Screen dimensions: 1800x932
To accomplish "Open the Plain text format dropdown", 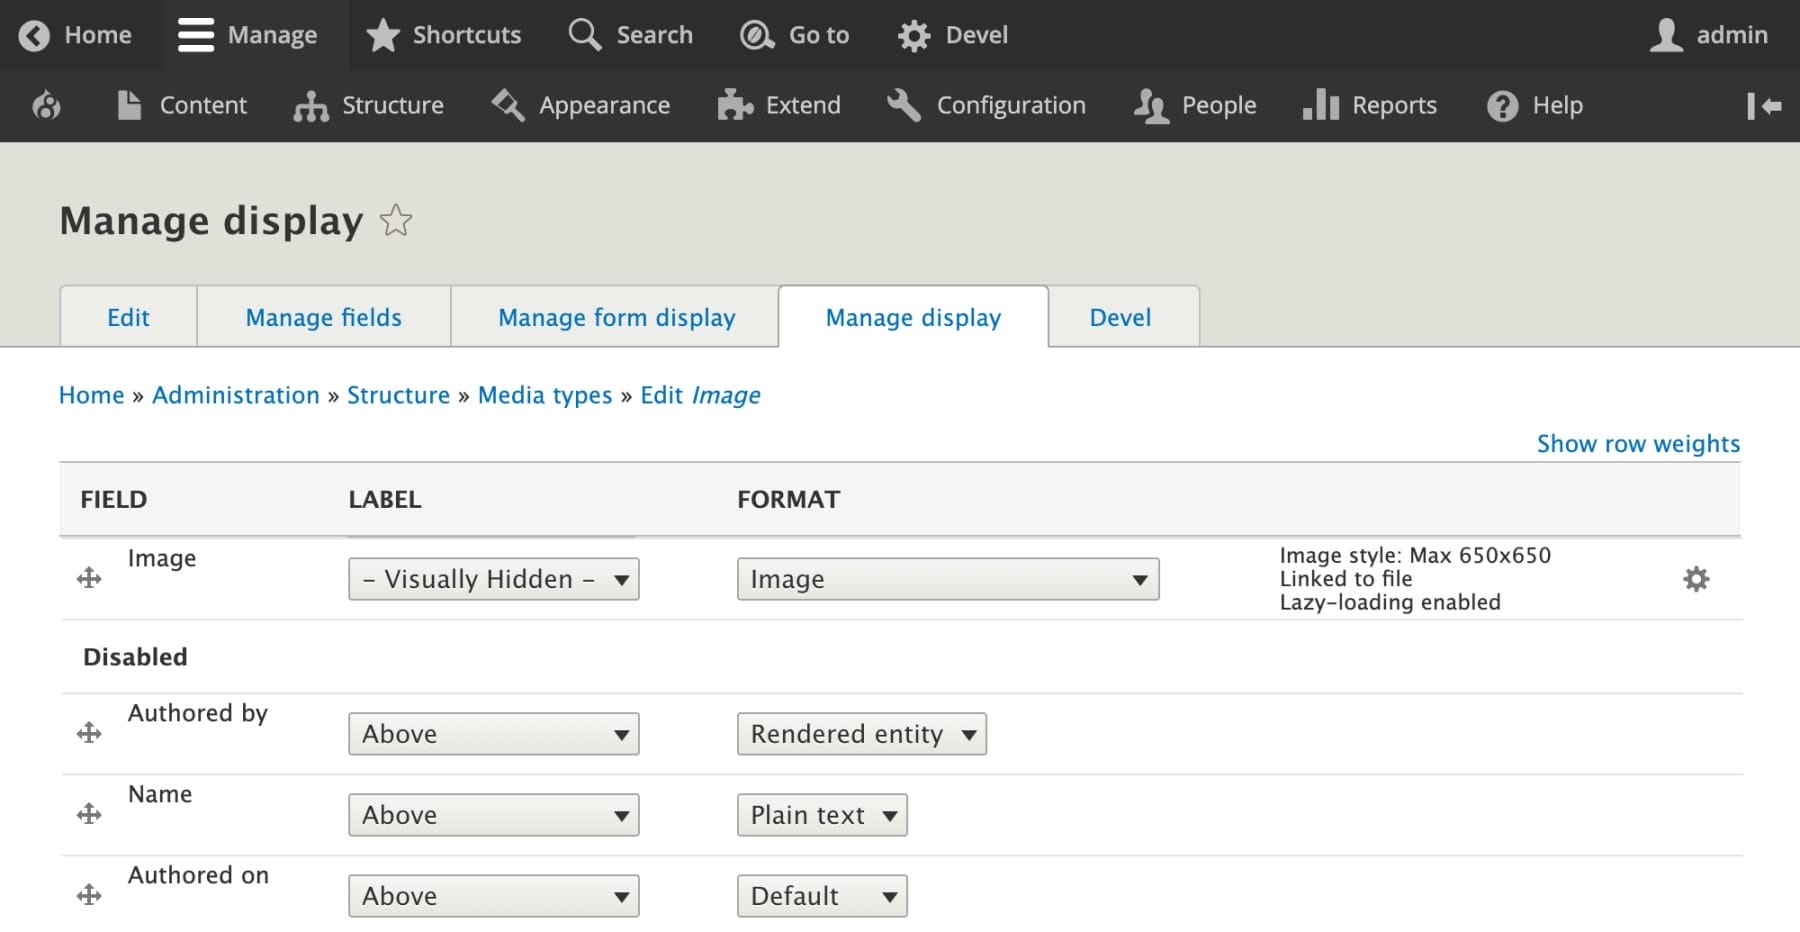I will coord(821,815).
